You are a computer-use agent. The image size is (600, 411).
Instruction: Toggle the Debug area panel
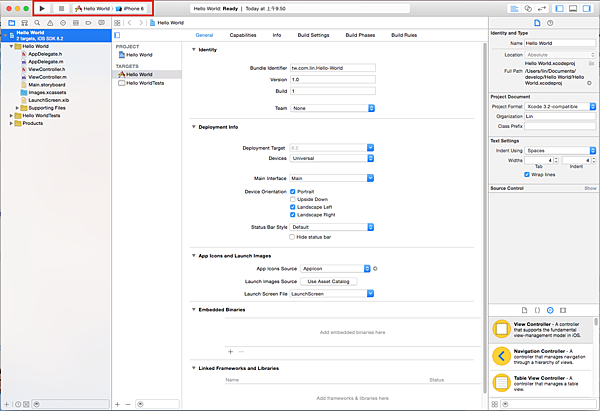point(573,8)
